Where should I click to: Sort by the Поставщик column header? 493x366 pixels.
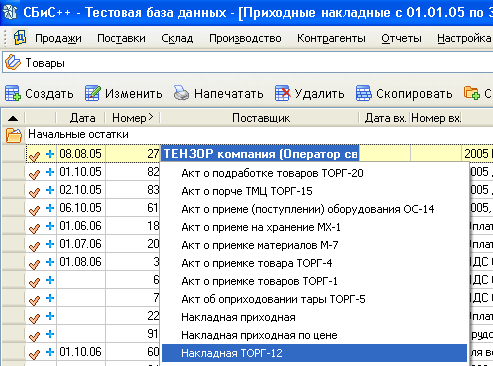tap(261, 118)
